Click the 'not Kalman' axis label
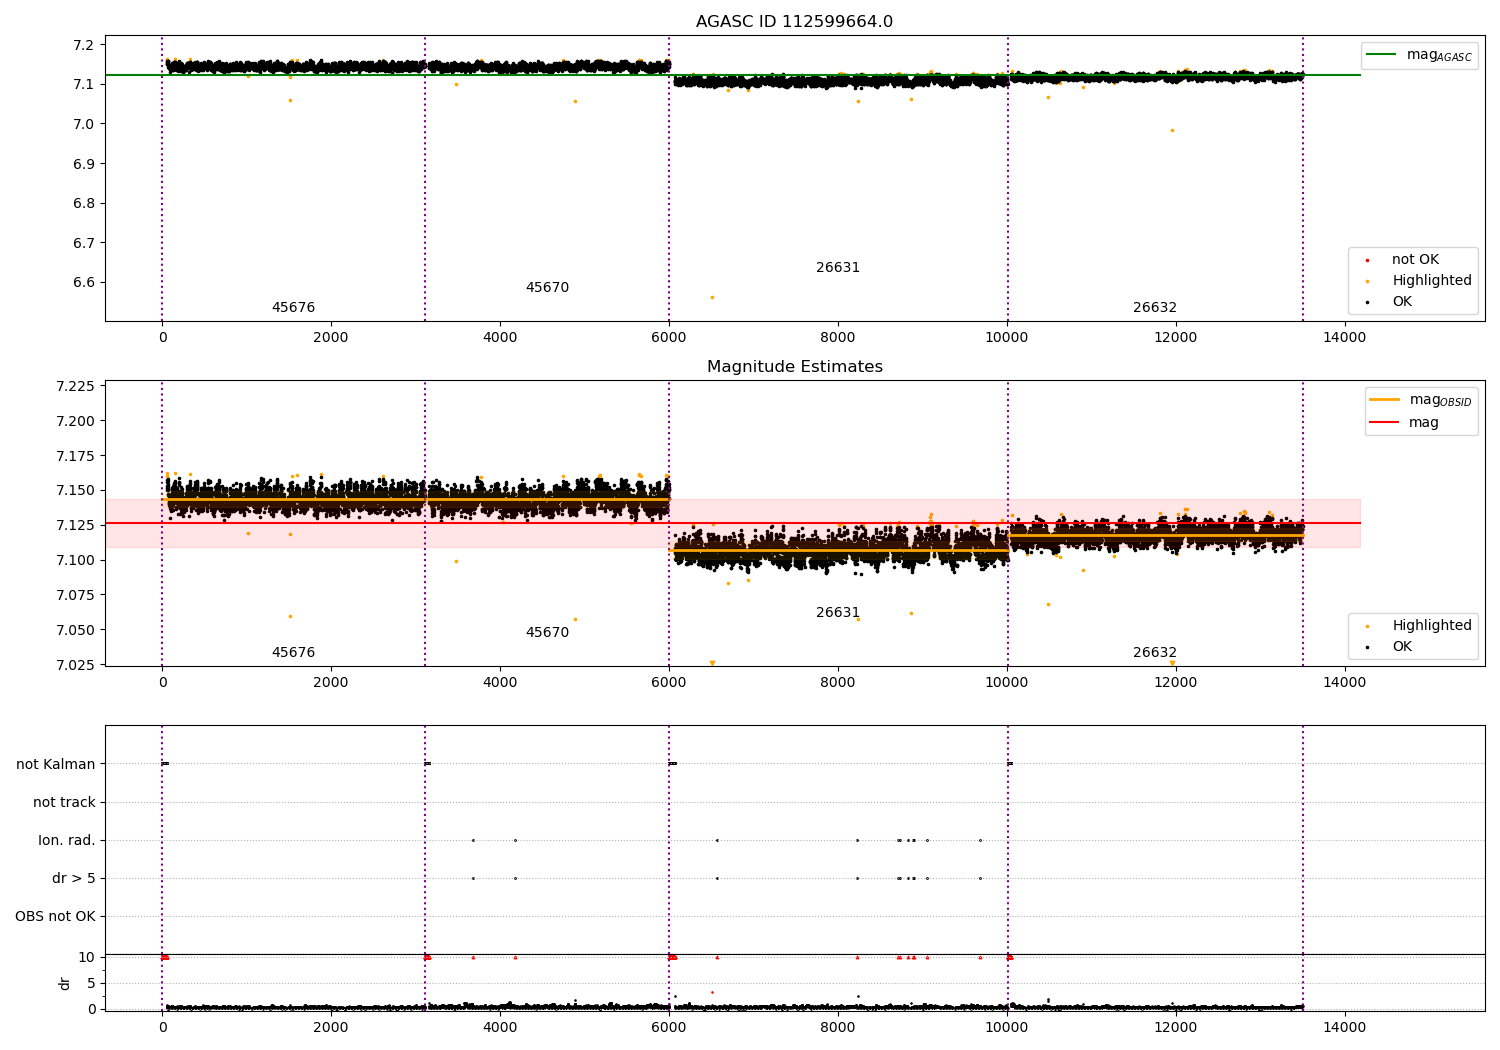 [56, 765]
